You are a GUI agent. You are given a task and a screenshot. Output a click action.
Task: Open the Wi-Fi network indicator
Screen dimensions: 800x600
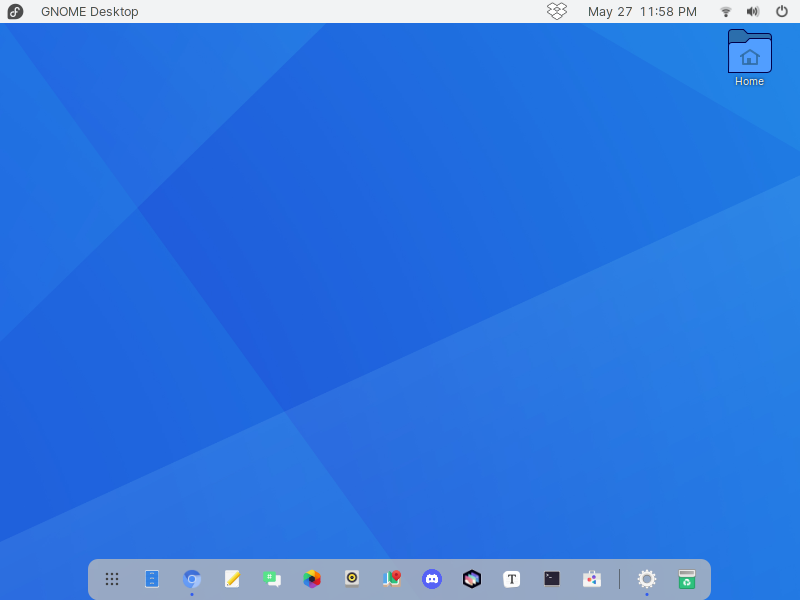click(x=726, y=11)
